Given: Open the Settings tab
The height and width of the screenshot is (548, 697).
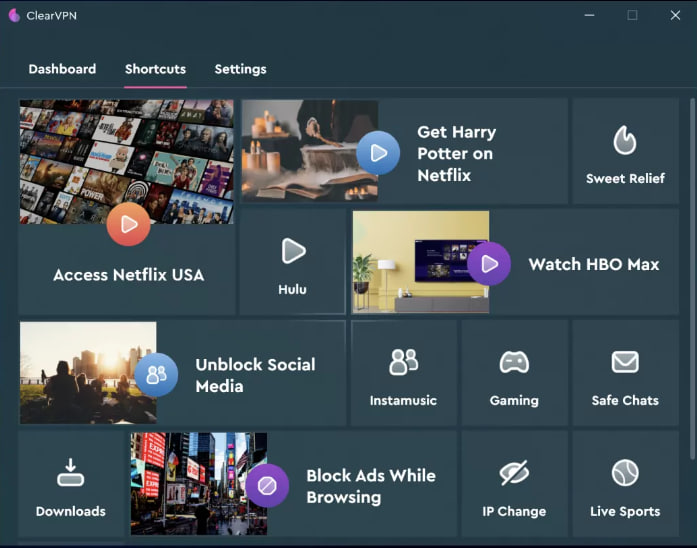Looking at the screenshot, I should click(x=240, y=69).
